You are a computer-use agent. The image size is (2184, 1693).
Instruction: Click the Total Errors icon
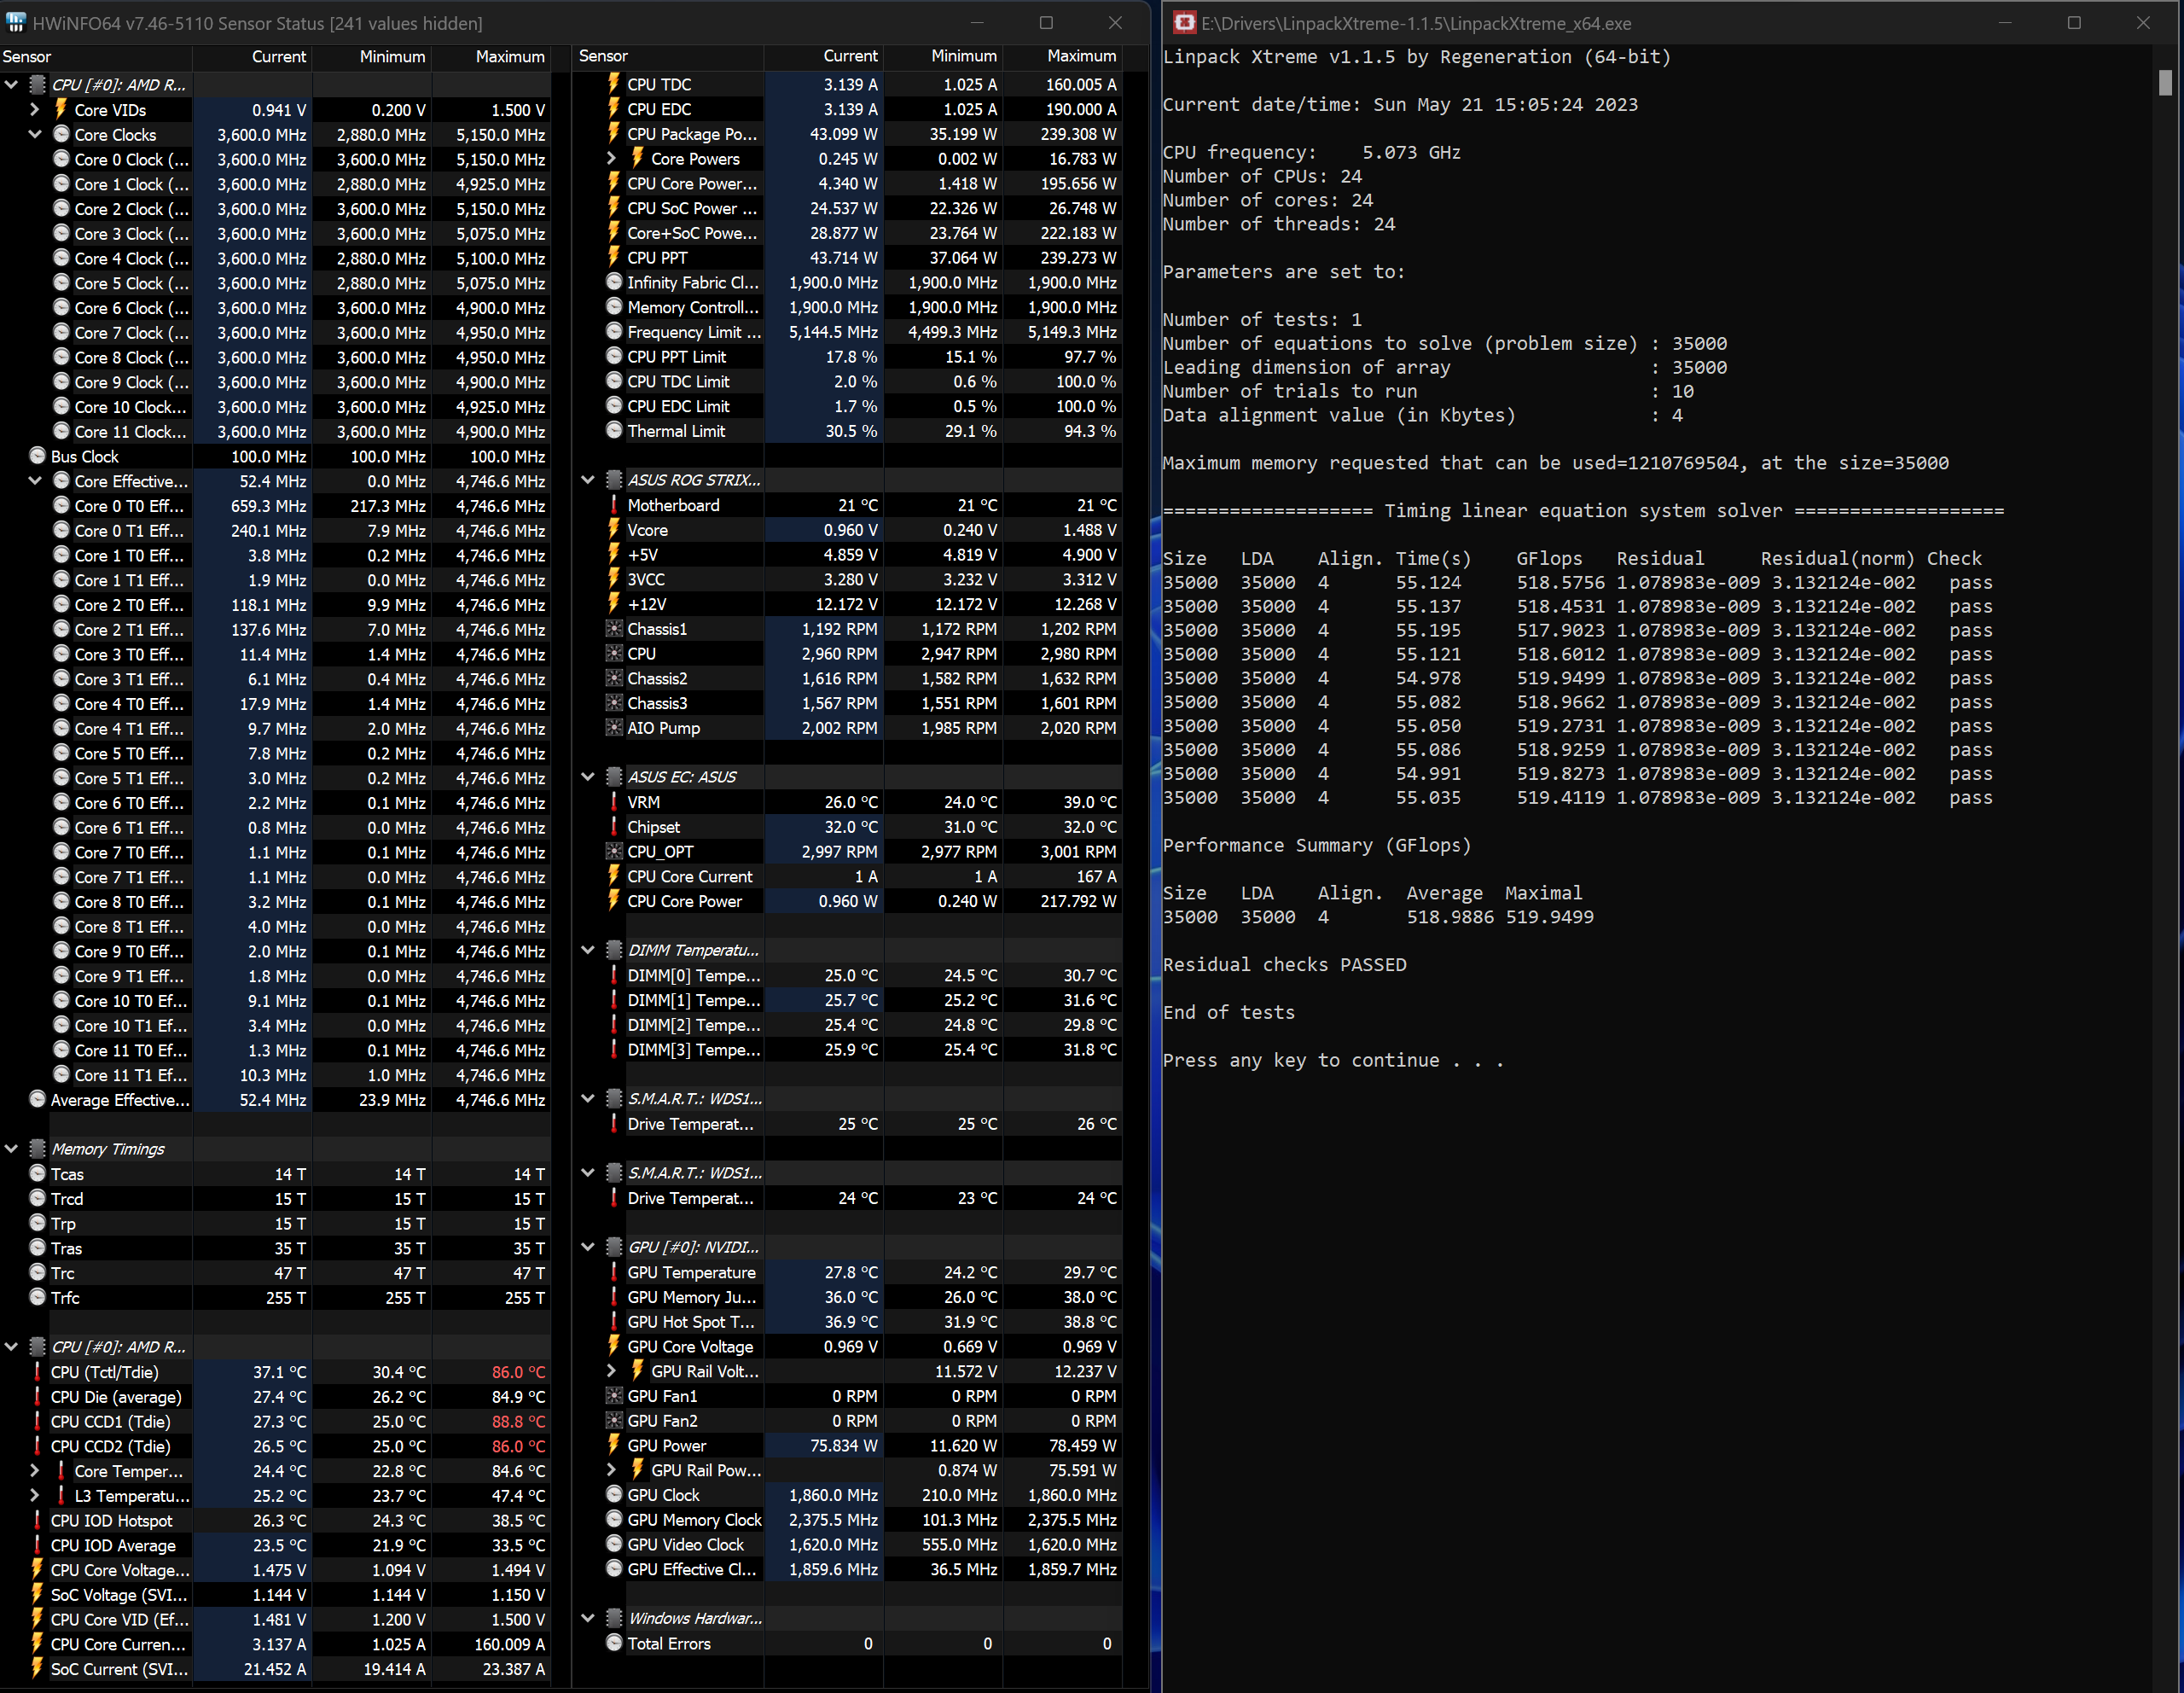coord(614,1643)
